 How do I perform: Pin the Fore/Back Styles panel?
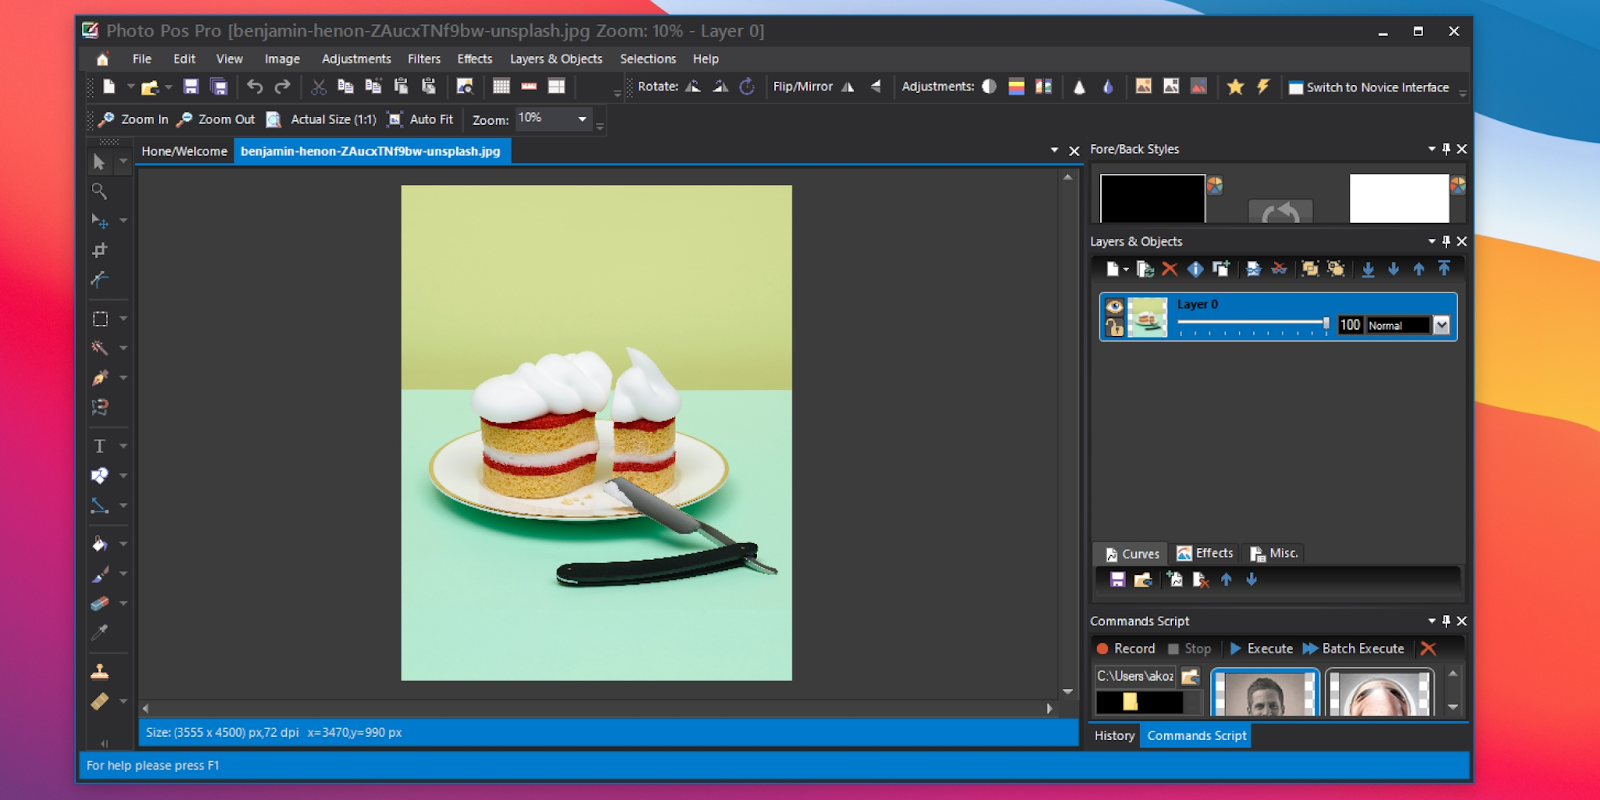tap(1446, 149)
